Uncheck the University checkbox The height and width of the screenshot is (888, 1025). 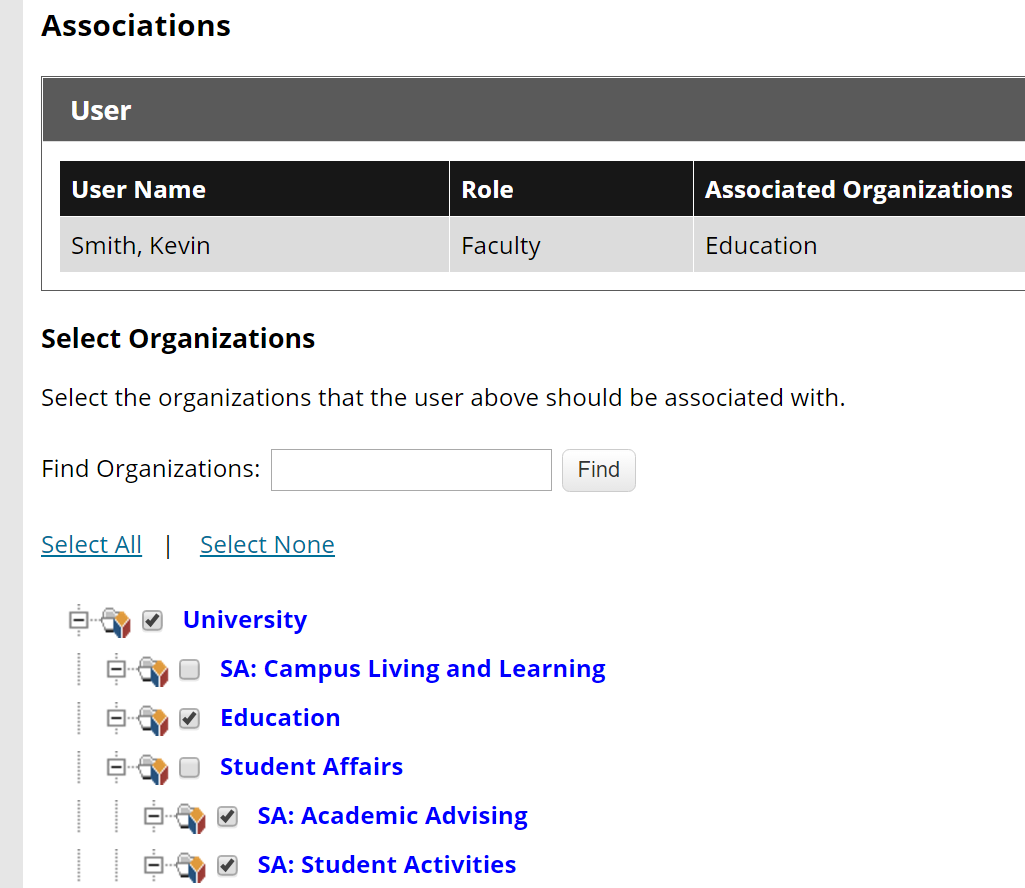click(152, 620)
